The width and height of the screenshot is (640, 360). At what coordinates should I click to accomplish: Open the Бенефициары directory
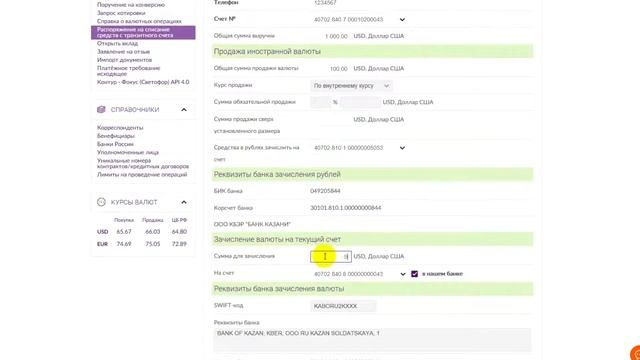(116, 136)
